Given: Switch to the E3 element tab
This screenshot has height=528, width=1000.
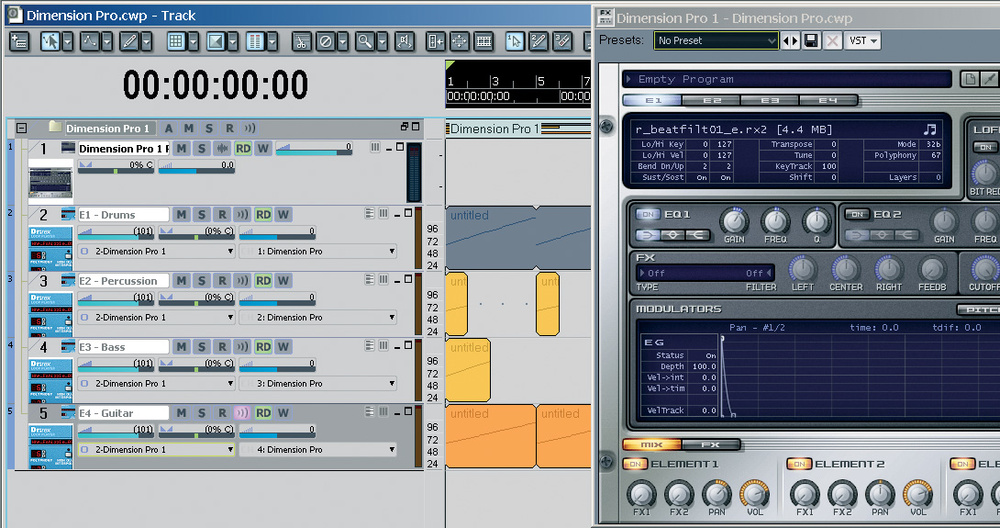Looking at the screenshot, I should [x=769, y=101].
